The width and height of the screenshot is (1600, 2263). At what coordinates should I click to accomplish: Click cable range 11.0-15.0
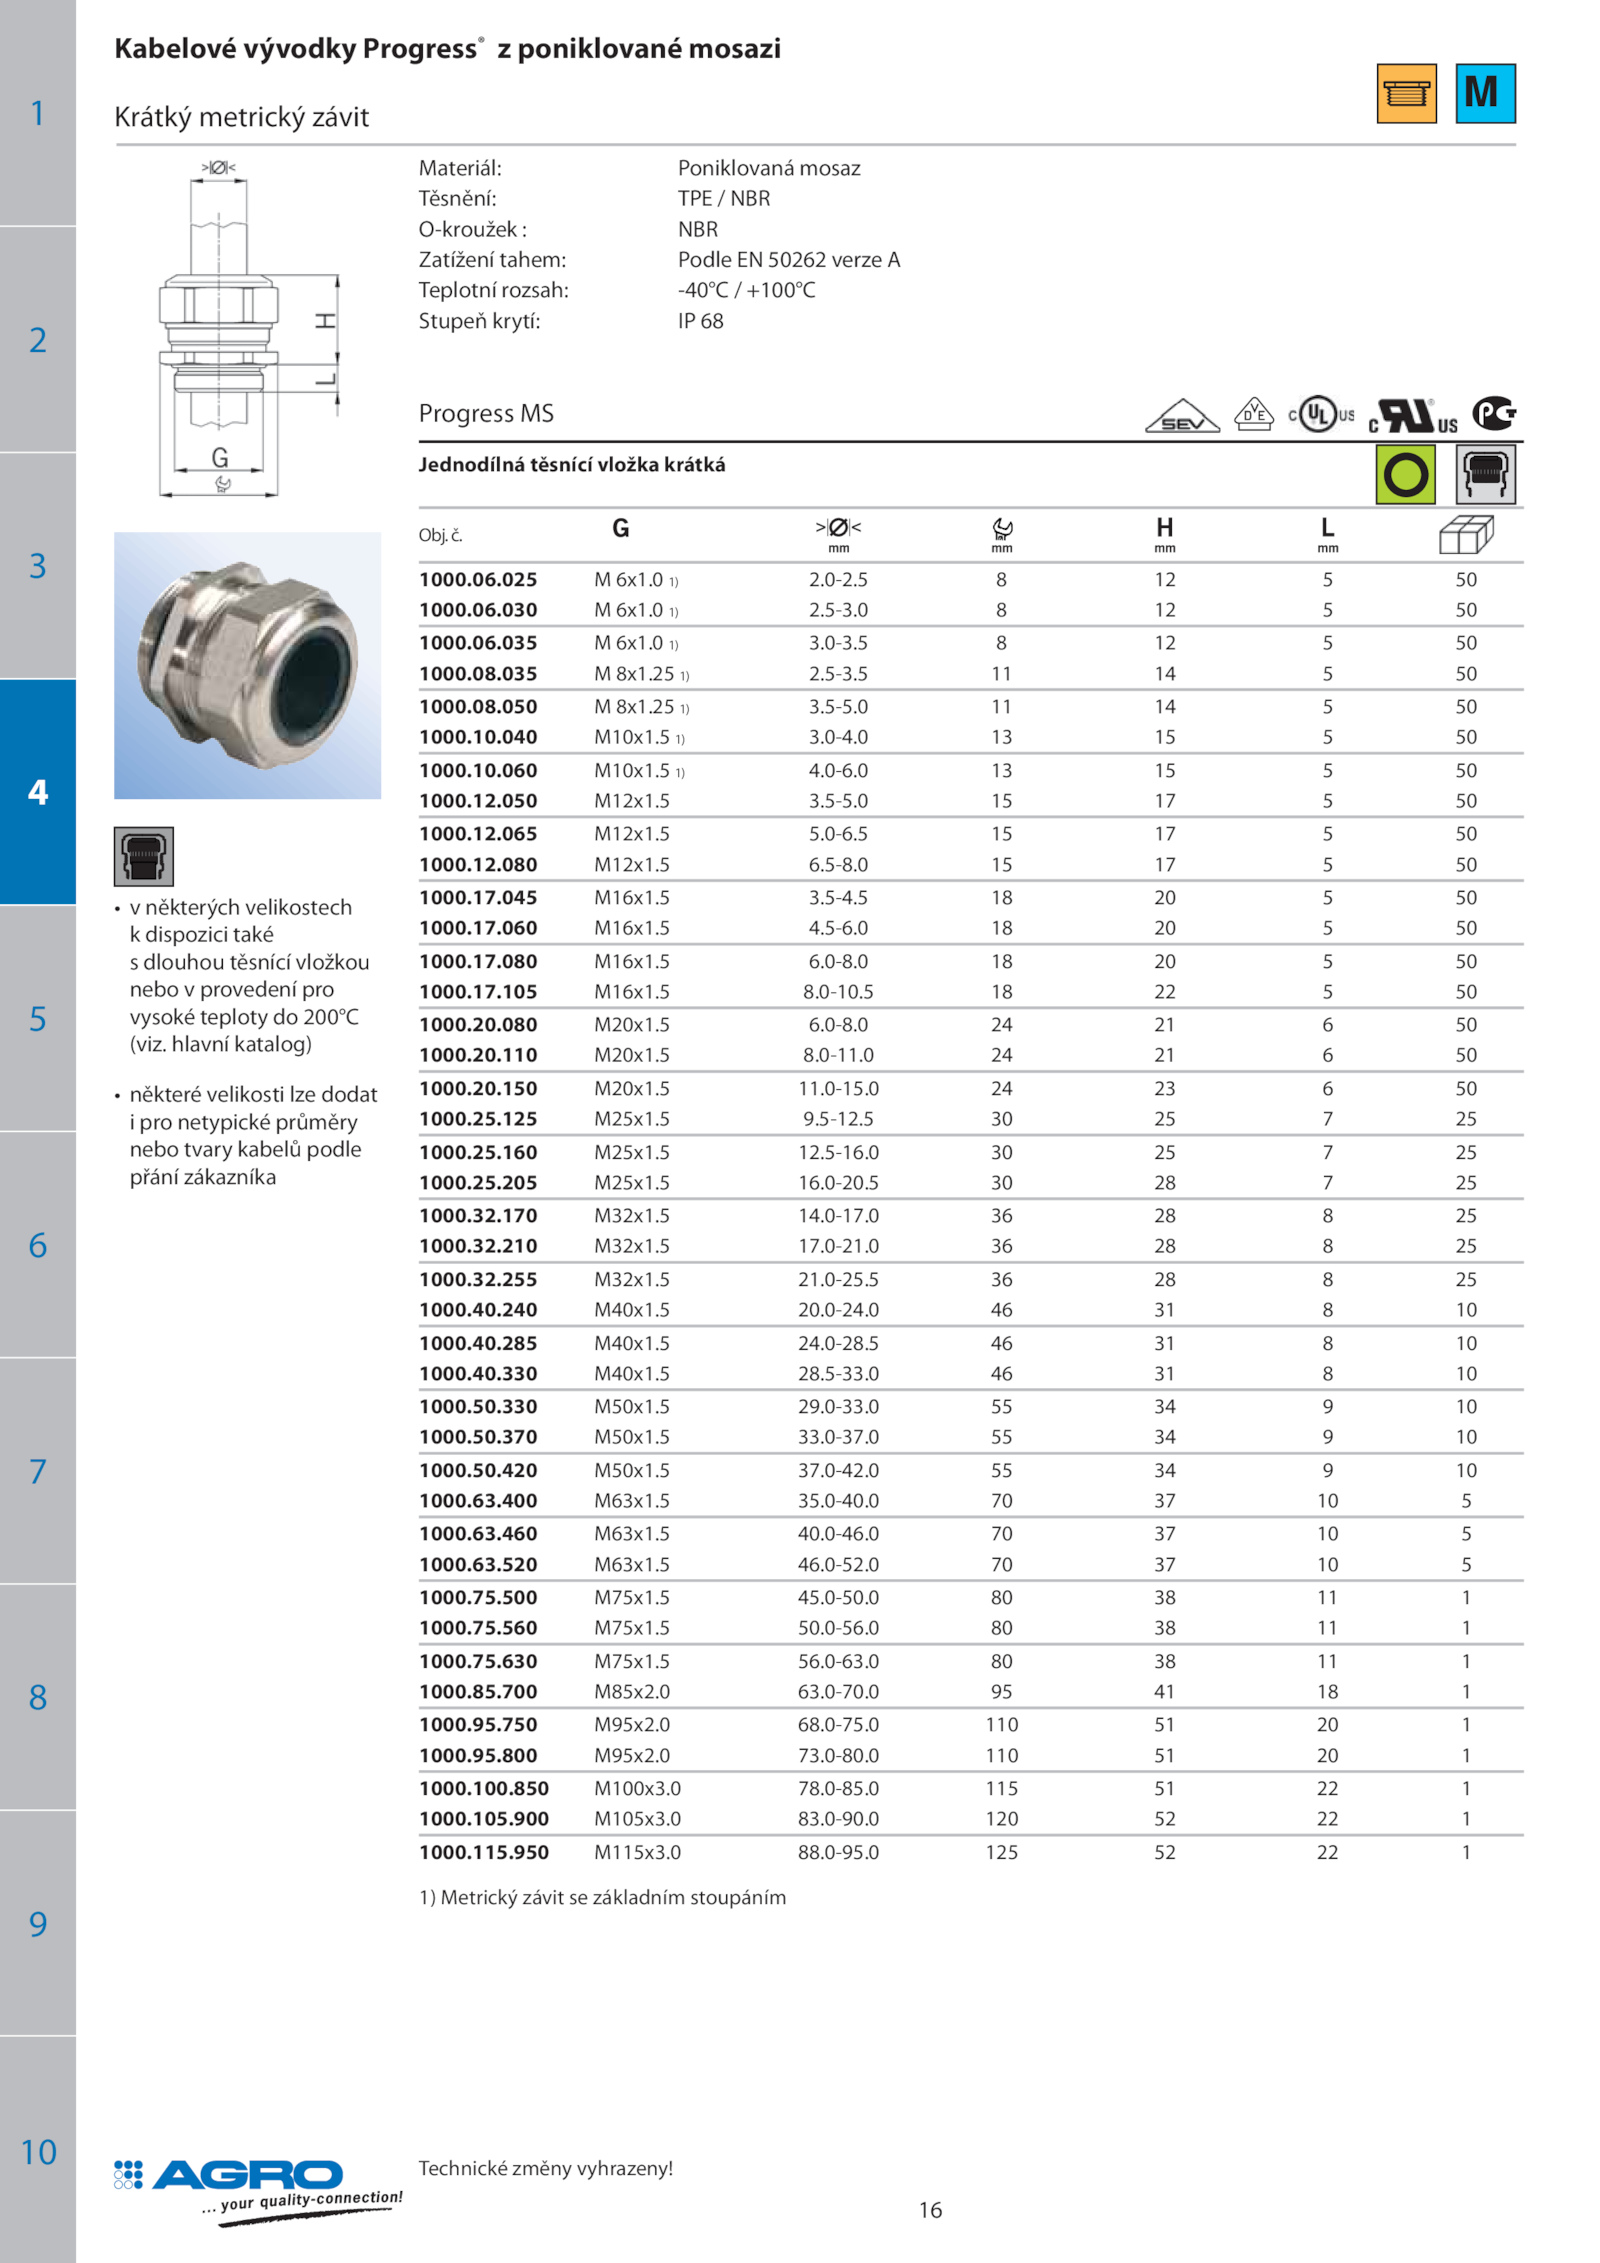pos(838,1089)
